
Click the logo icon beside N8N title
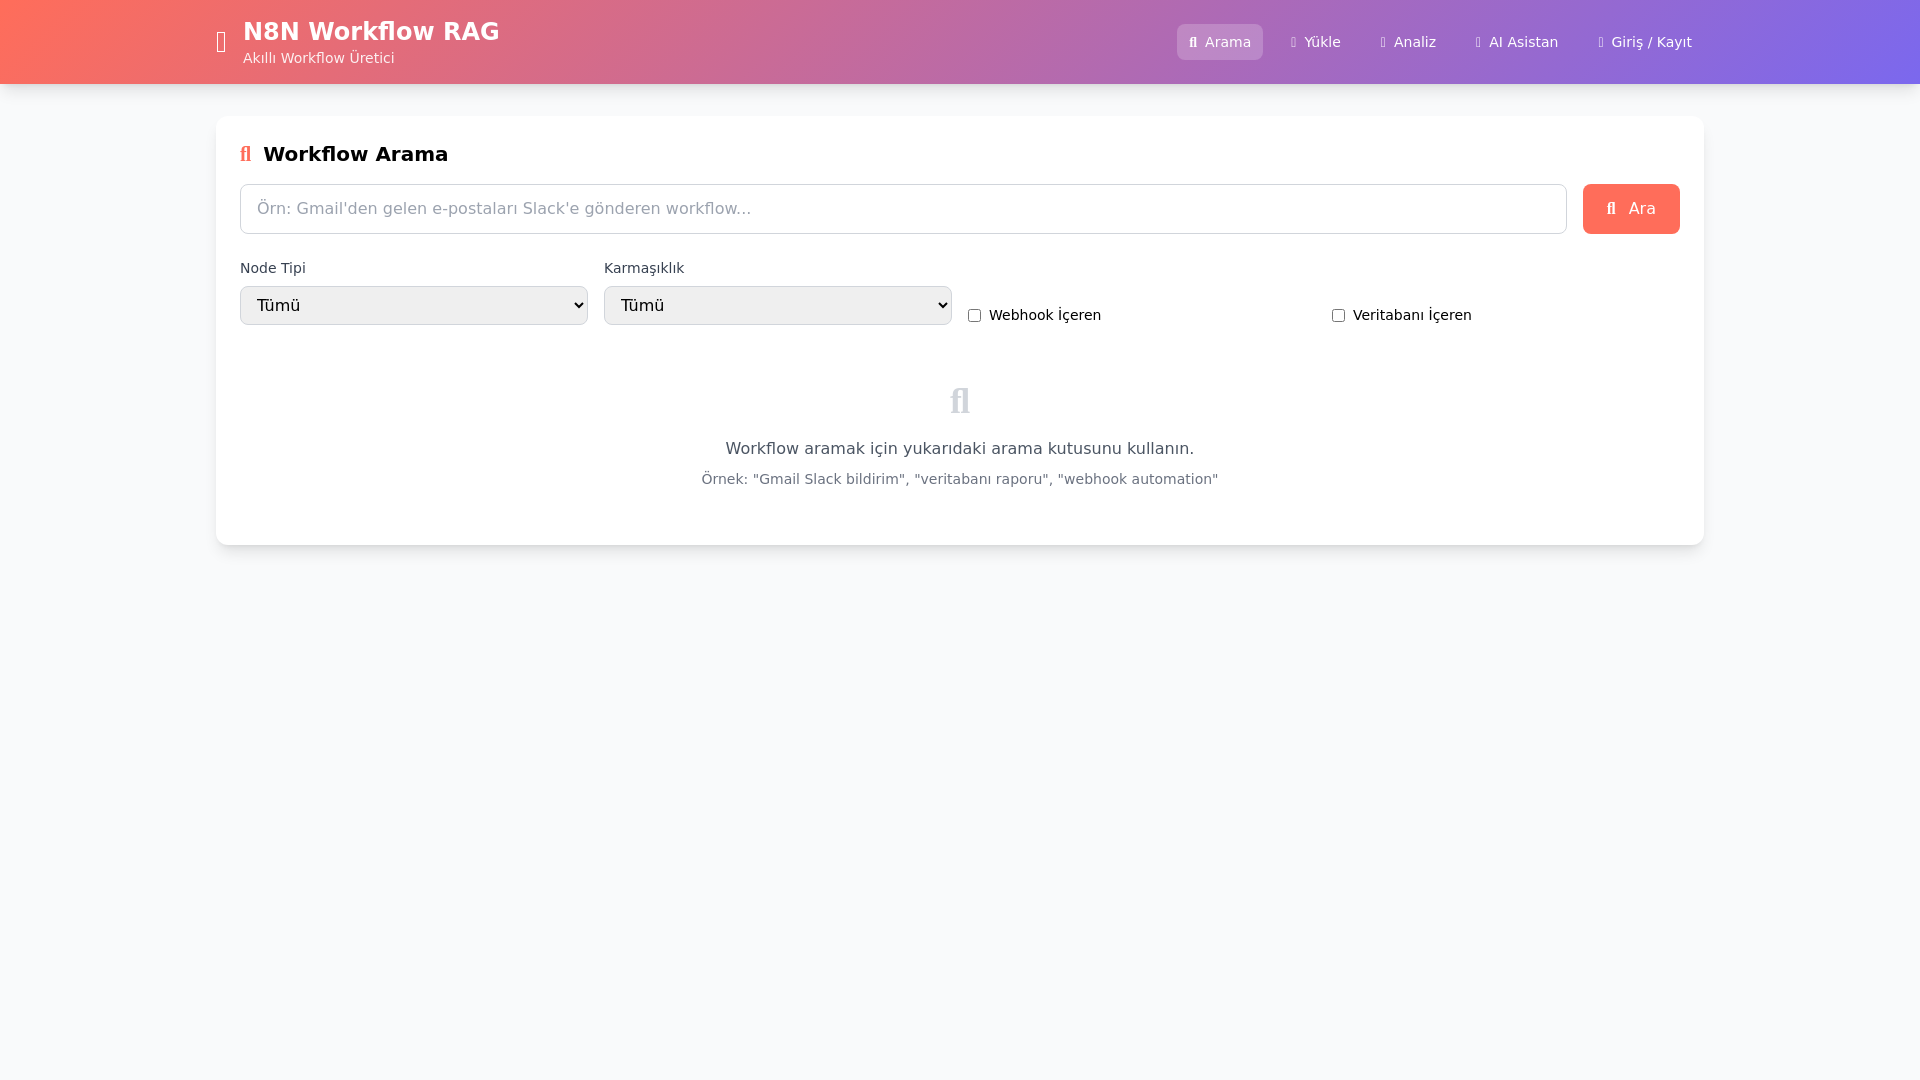click(221, 42)
